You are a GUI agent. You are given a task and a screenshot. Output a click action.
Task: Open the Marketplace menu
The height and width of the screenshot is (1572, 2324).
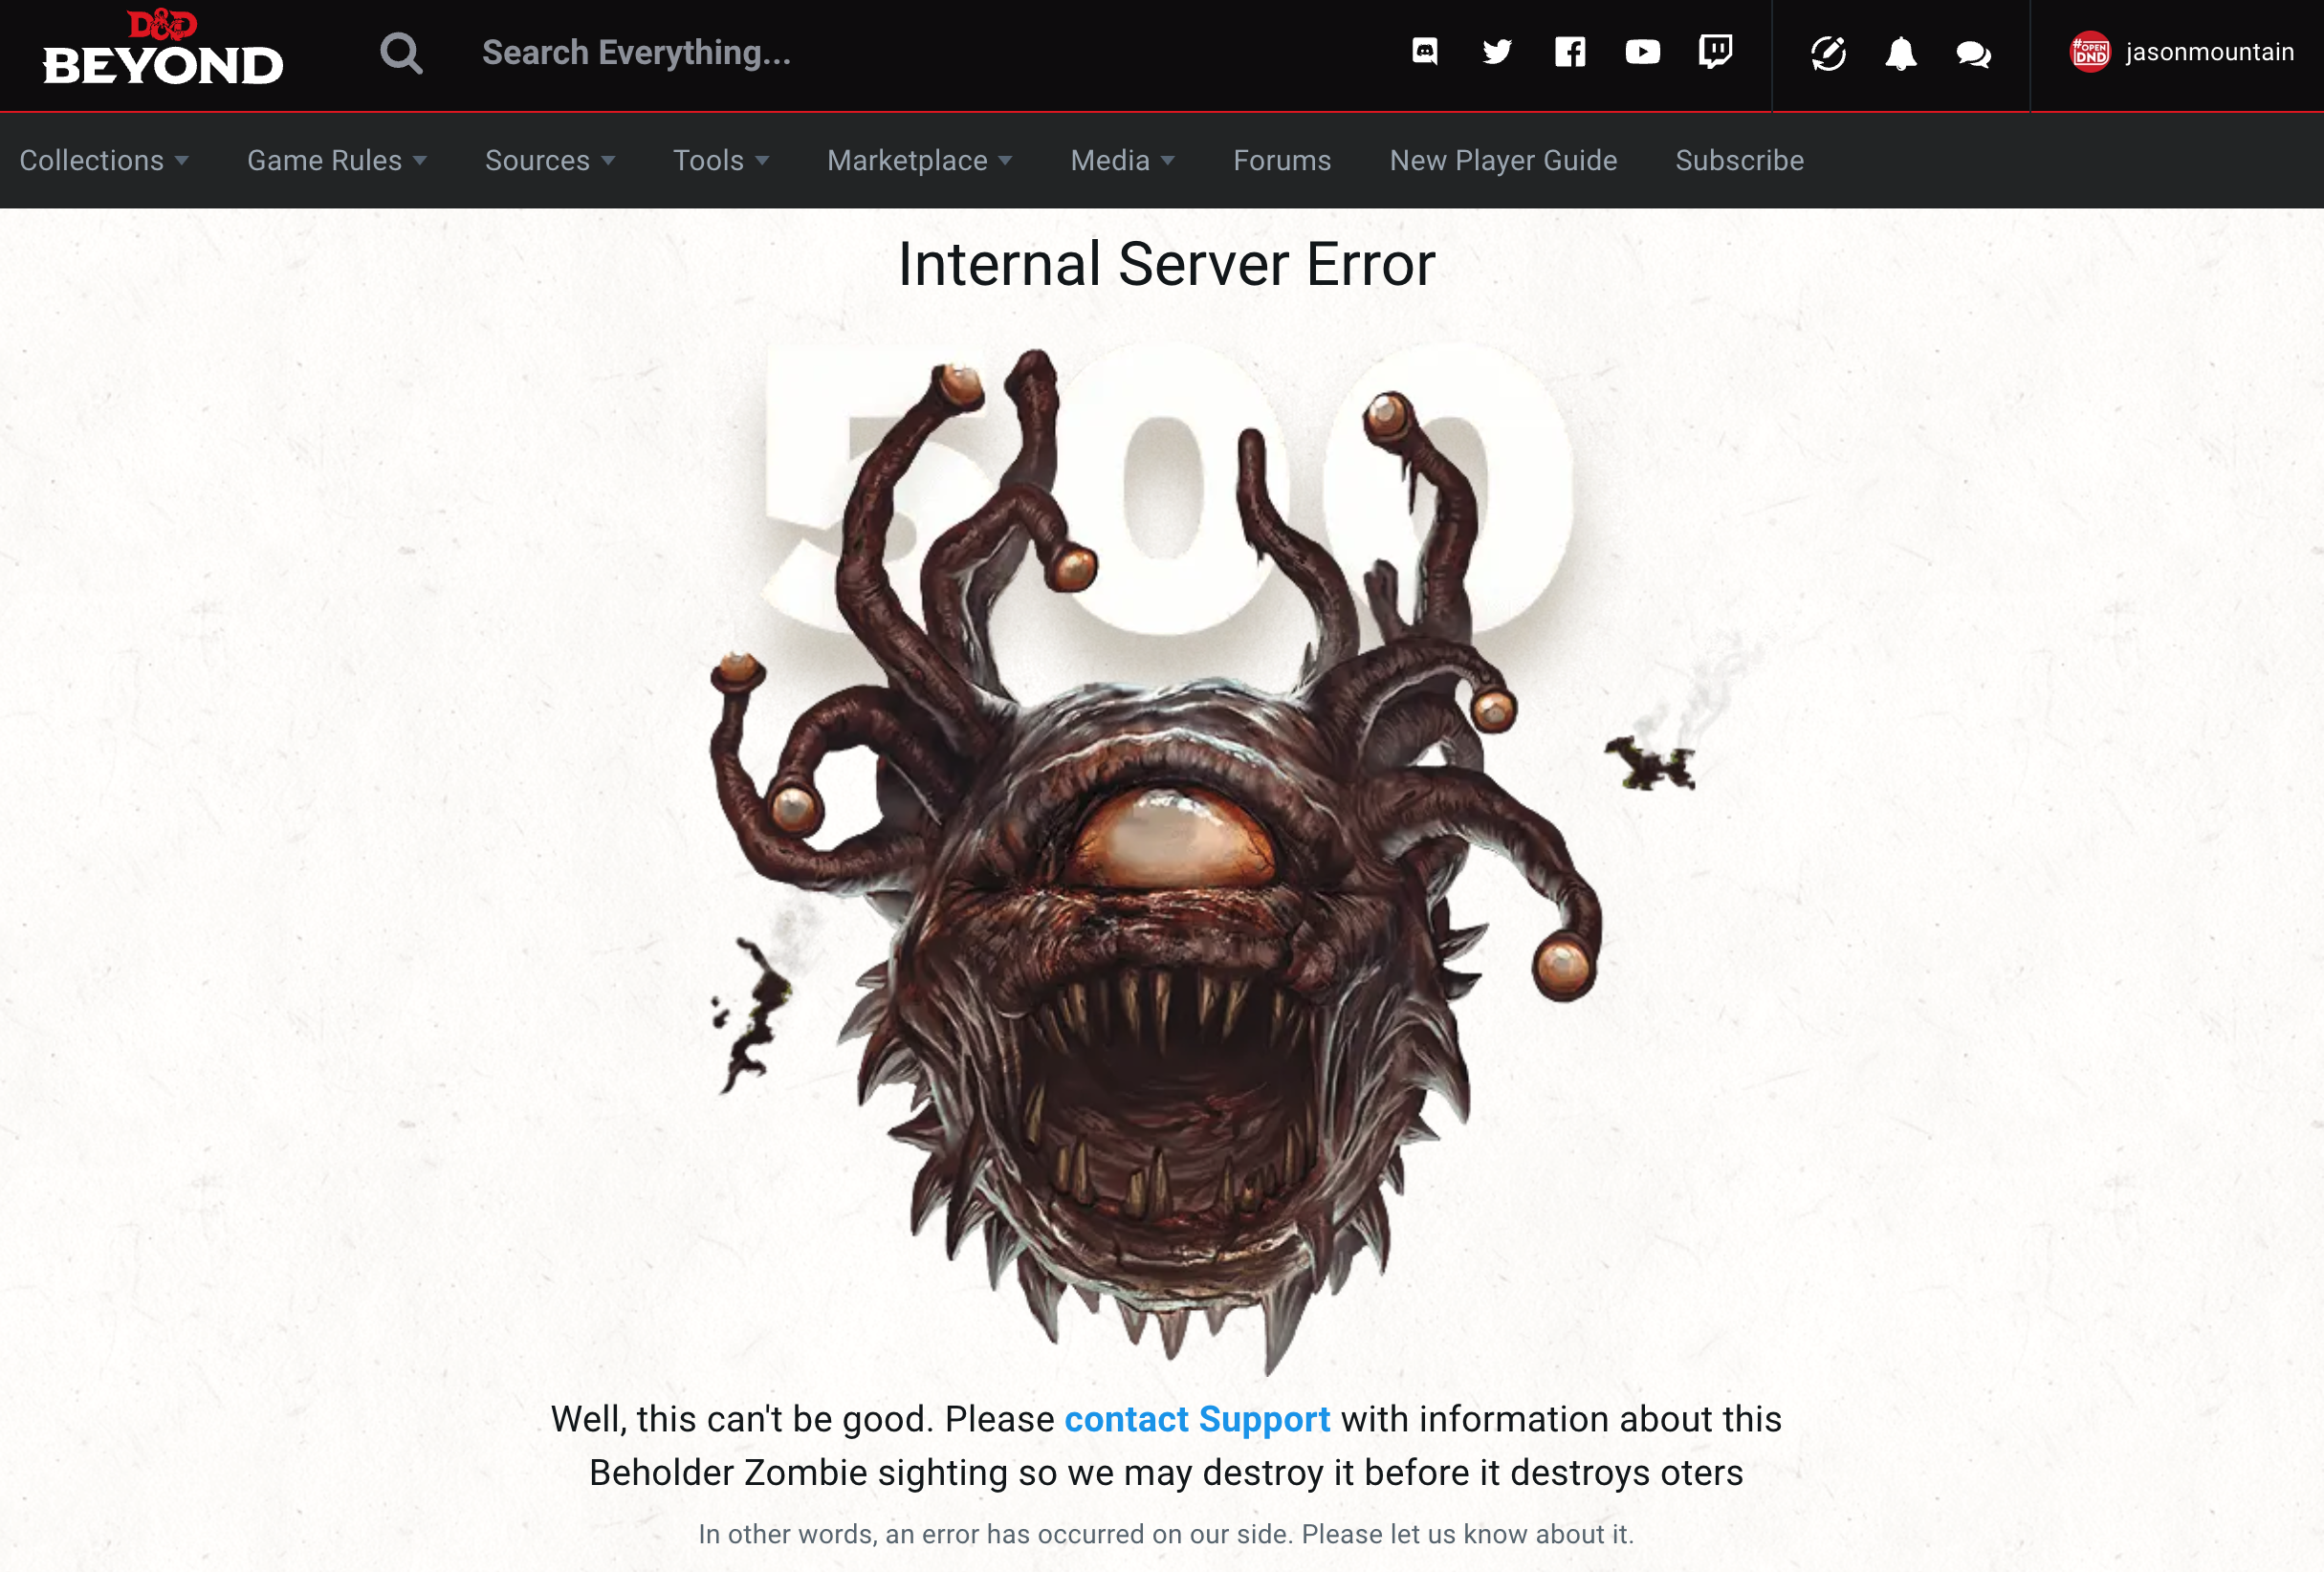click(x=907, y=161)
